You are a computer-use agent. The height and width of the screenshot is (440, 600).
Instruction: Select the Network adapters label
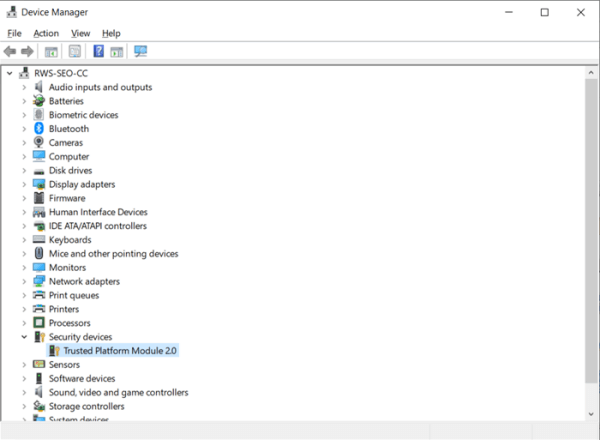pos(84,281)
